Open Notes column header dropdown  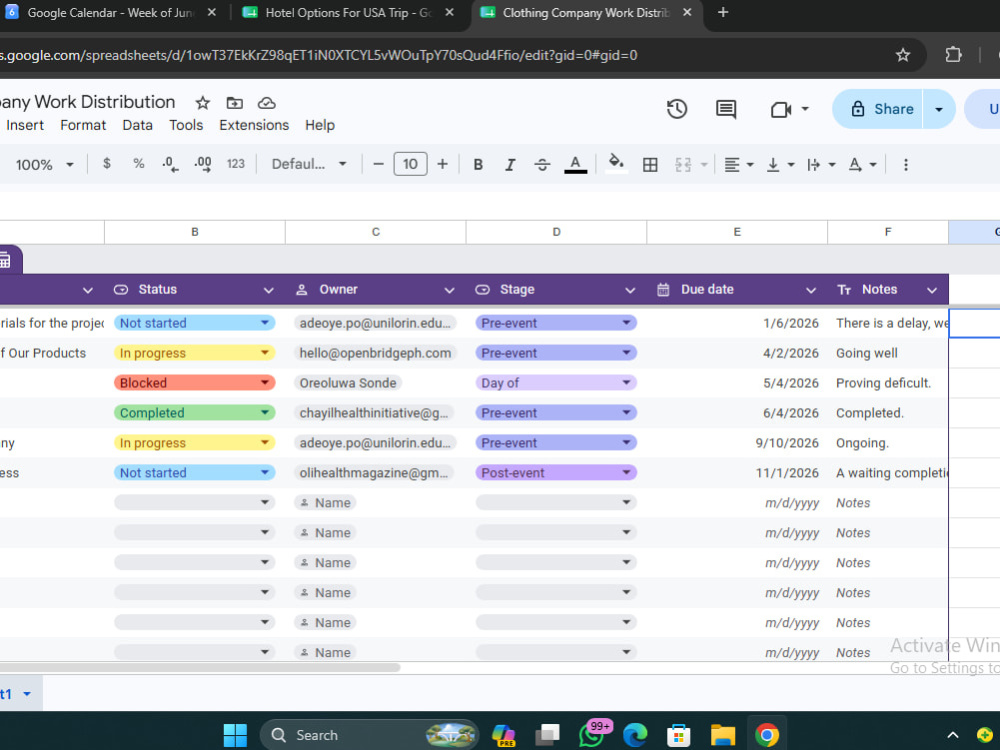pyautogui.click(x=932, y=290)
